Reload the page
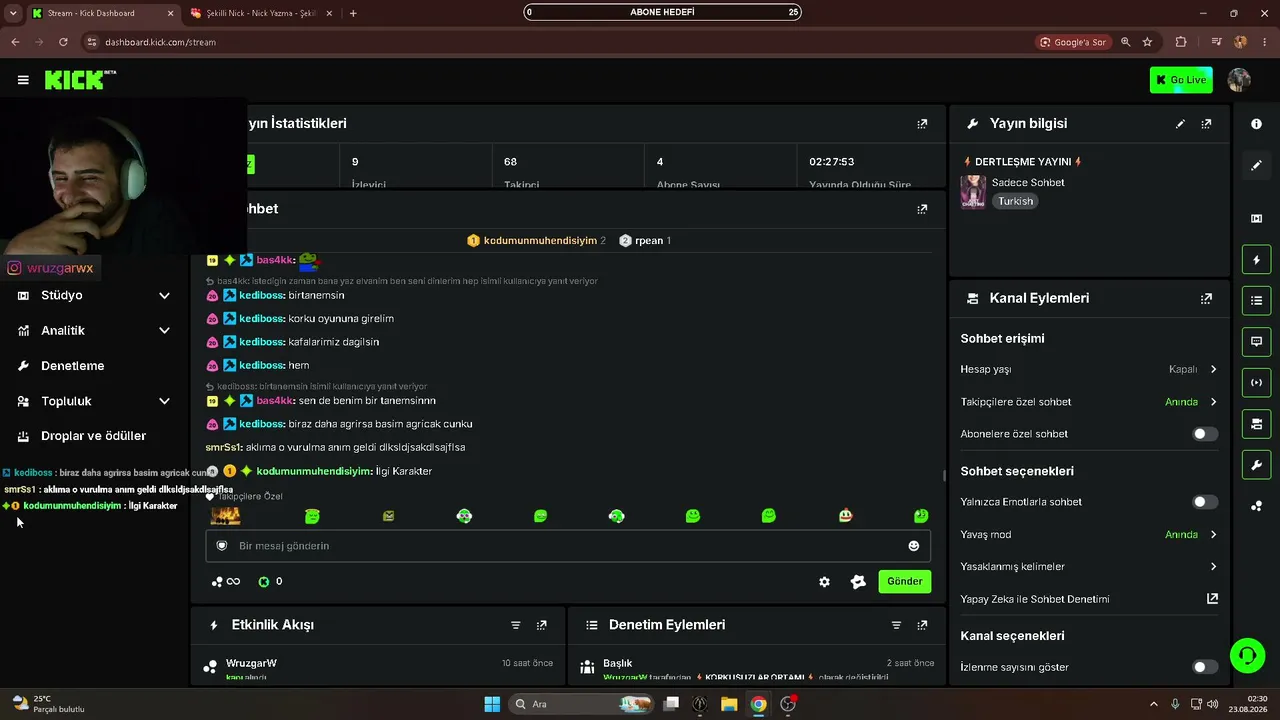 tap(63, 42)
